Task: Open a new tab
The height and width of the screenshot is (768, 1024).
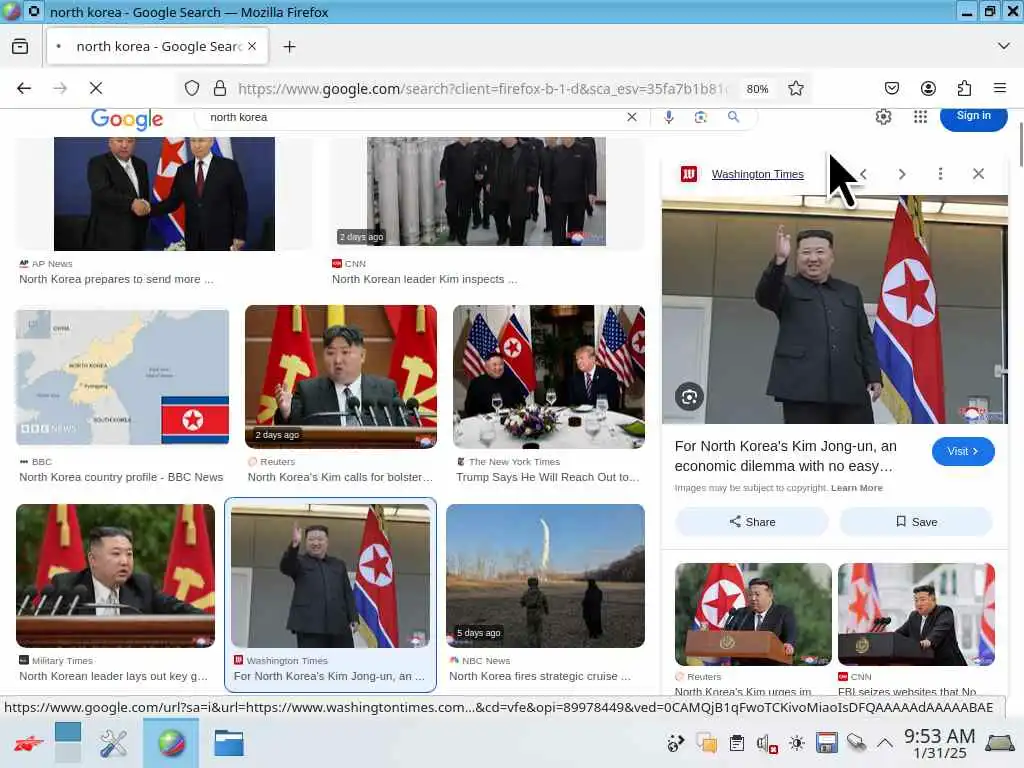Action: (x=289, y=46)
